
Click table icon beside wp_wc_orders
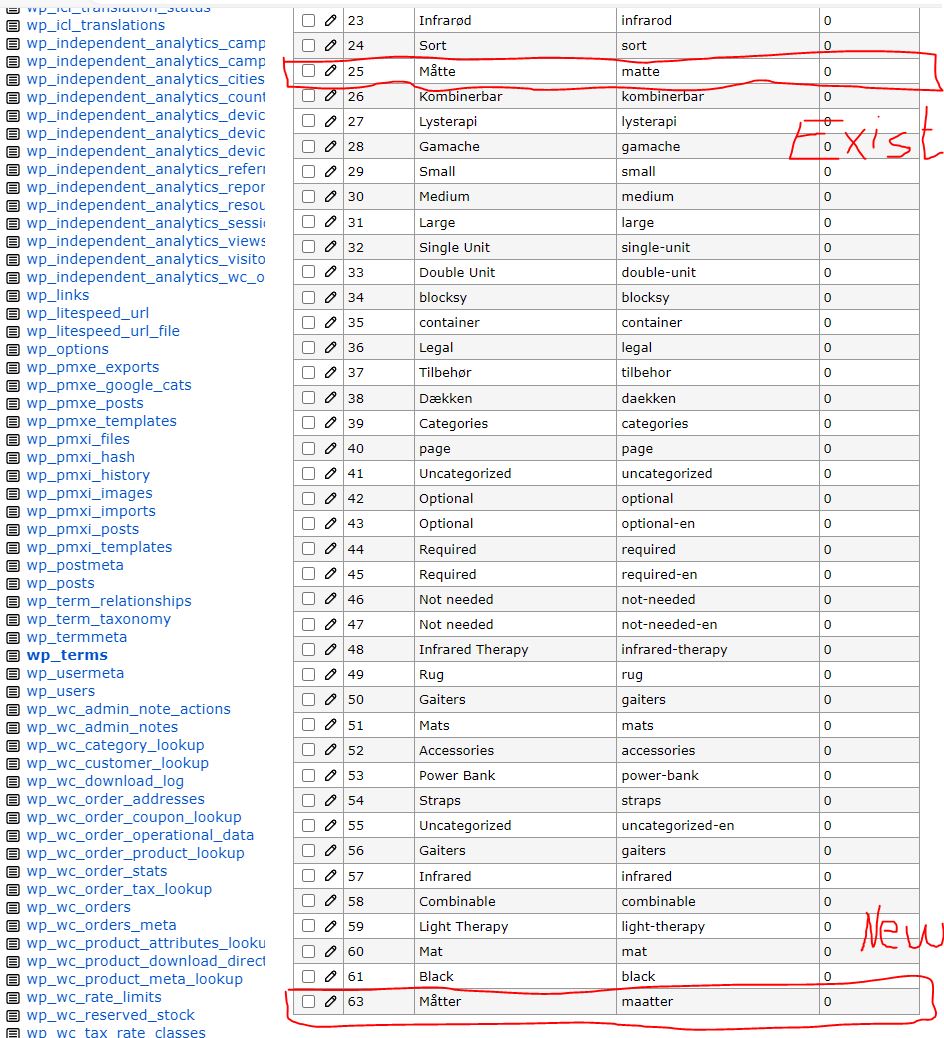(x=13, y=908)
